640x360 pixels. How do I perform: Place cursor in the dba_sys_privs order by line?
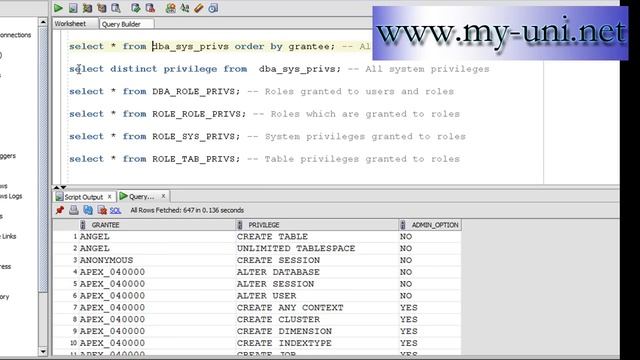(220, 47)
